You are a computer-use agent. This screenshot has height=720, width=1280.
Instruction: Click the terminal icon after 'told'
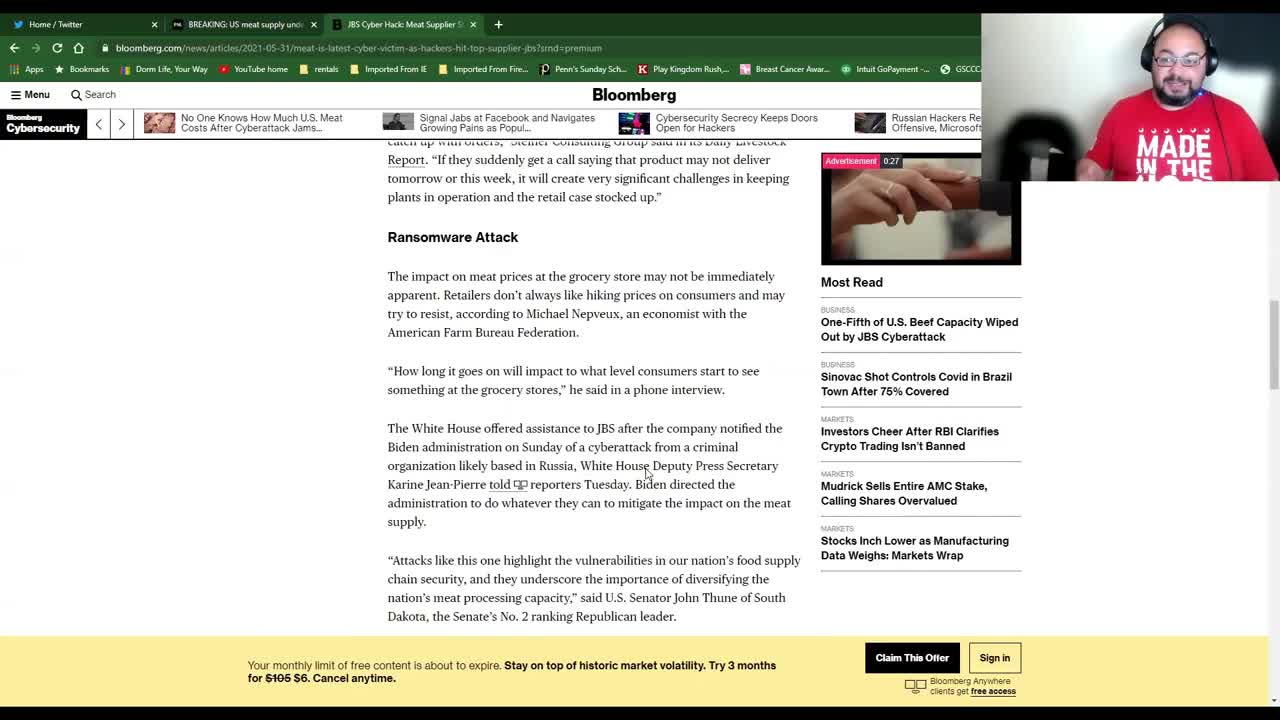point(520,485)
